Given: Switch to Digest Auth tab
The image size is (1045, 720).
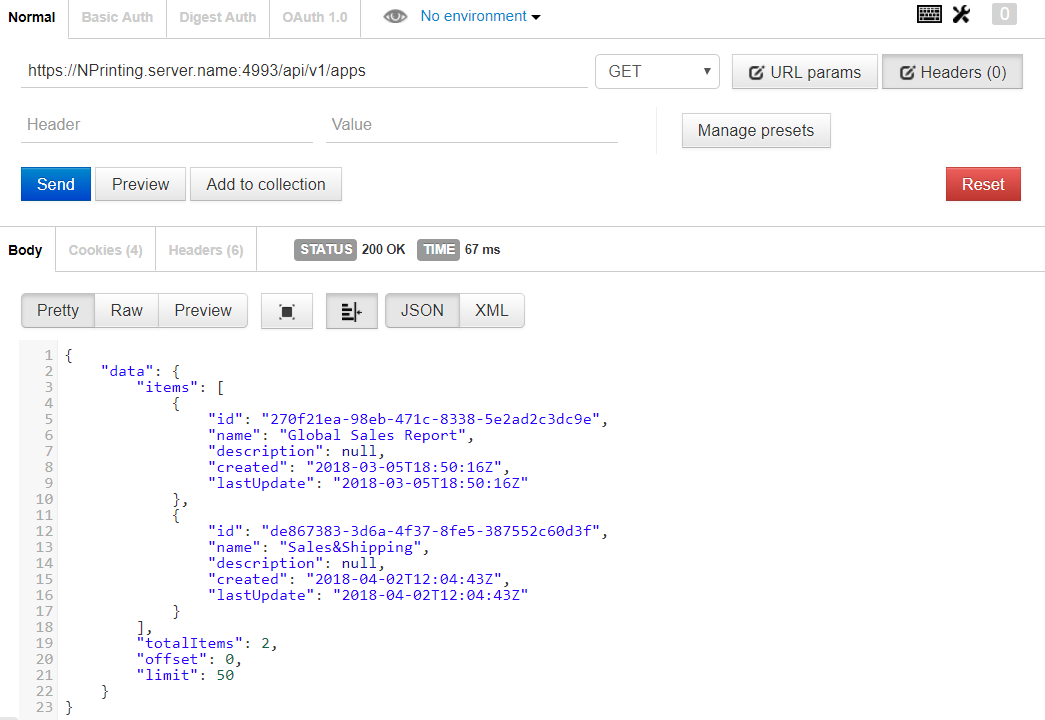Looking at the screenshot, I should click(x=218, y=17).
